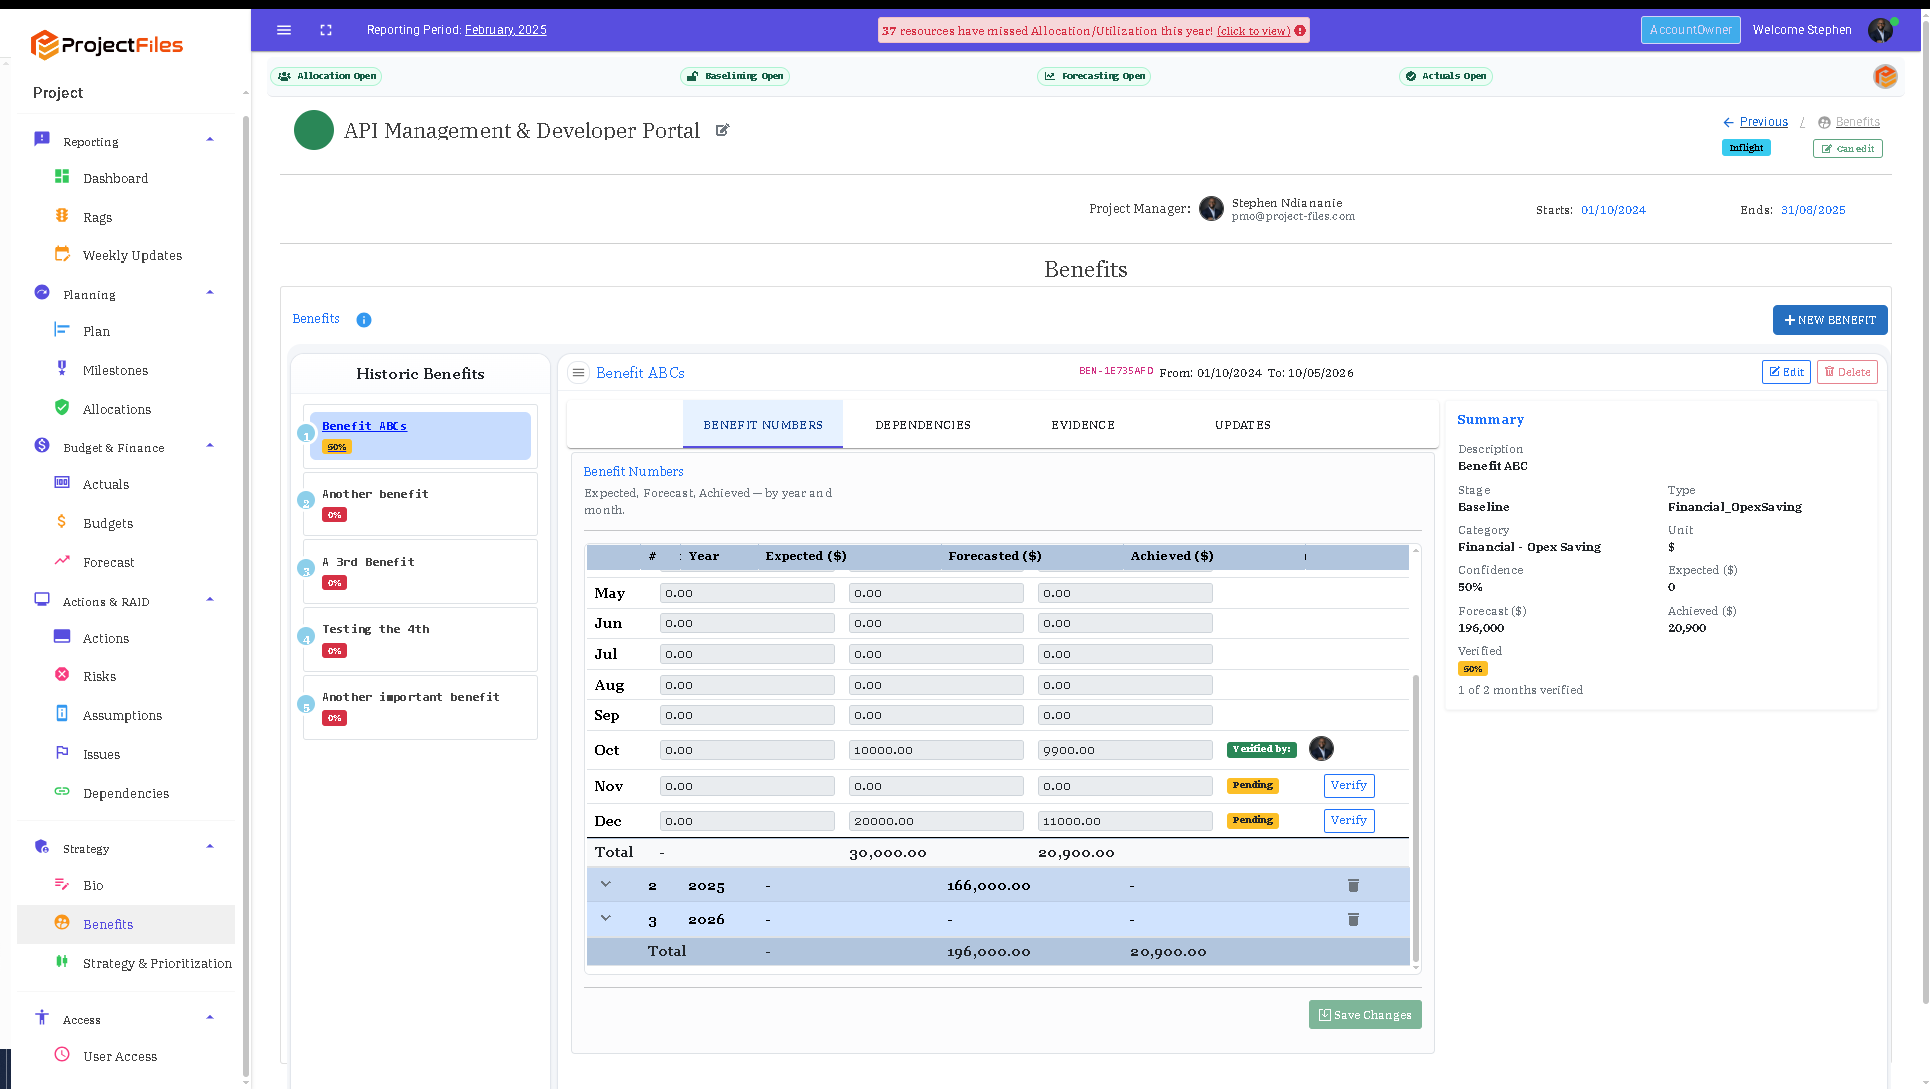The height and width of the screenshot is (1089, 1930).
Task: Collapse the Planning sidebar section
Action: (x=210, y=293)
